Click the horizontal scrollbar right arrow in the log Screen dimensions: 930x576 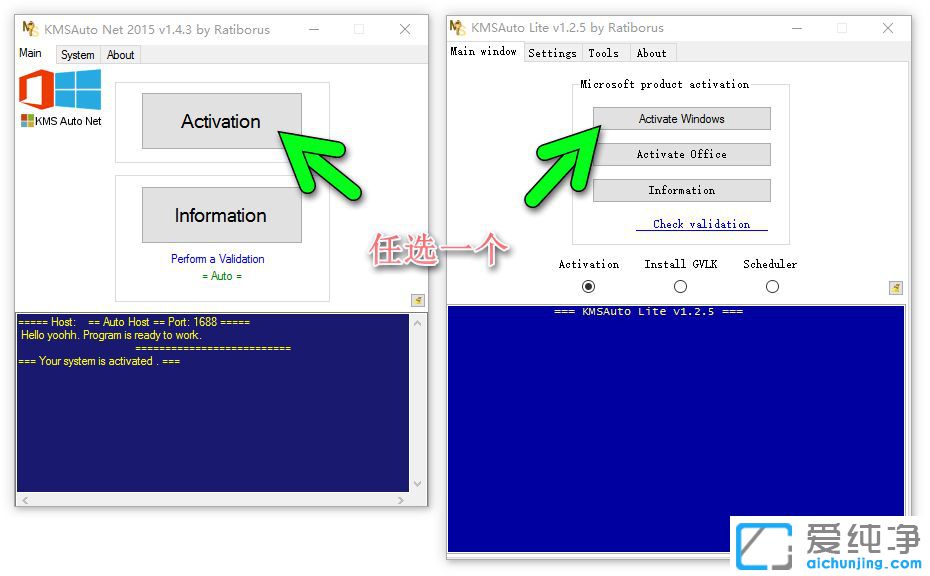pyautogui.click(x=402, y=499)
